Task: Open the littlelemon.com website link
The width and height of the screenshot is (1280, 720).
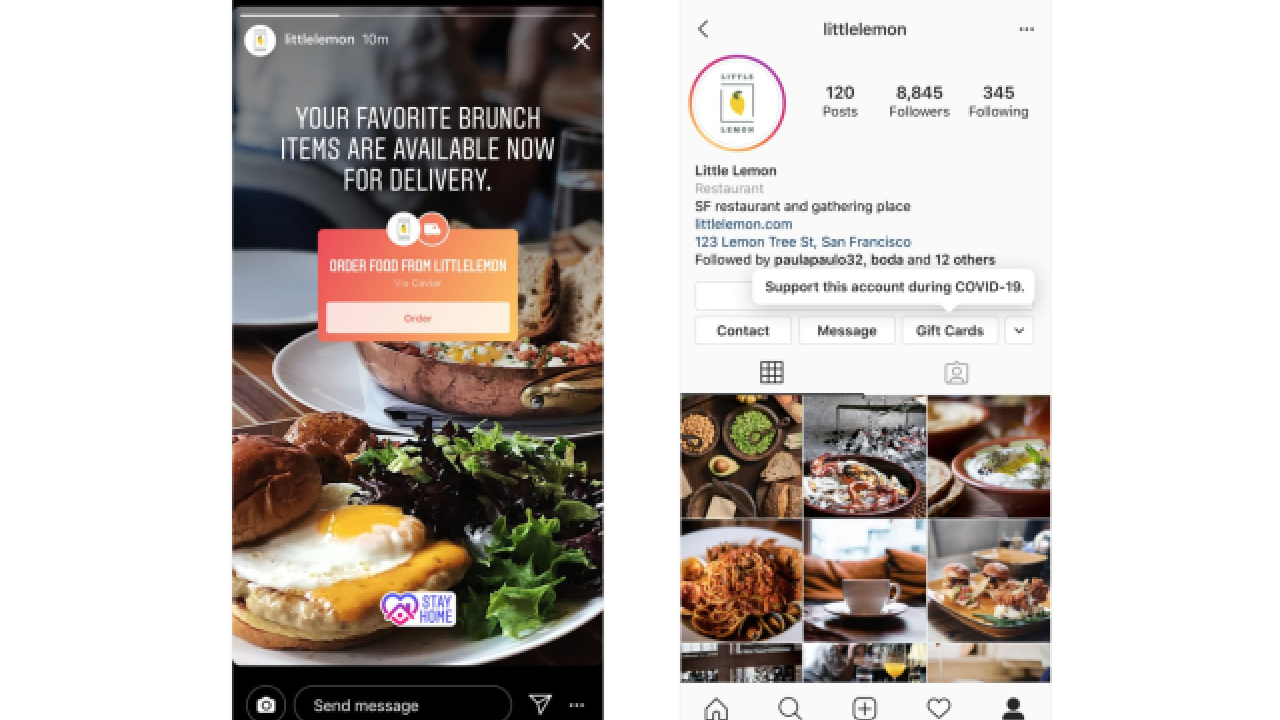Action: pos(743,224)
